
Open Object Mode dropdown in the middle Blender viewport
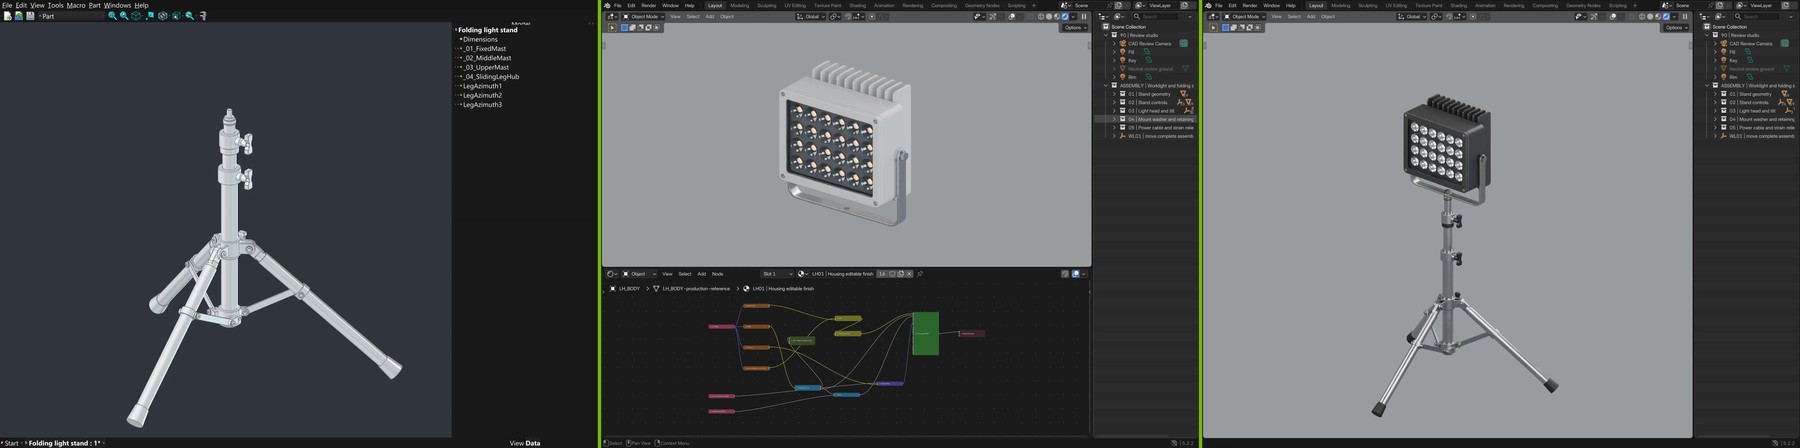point(643,16)
